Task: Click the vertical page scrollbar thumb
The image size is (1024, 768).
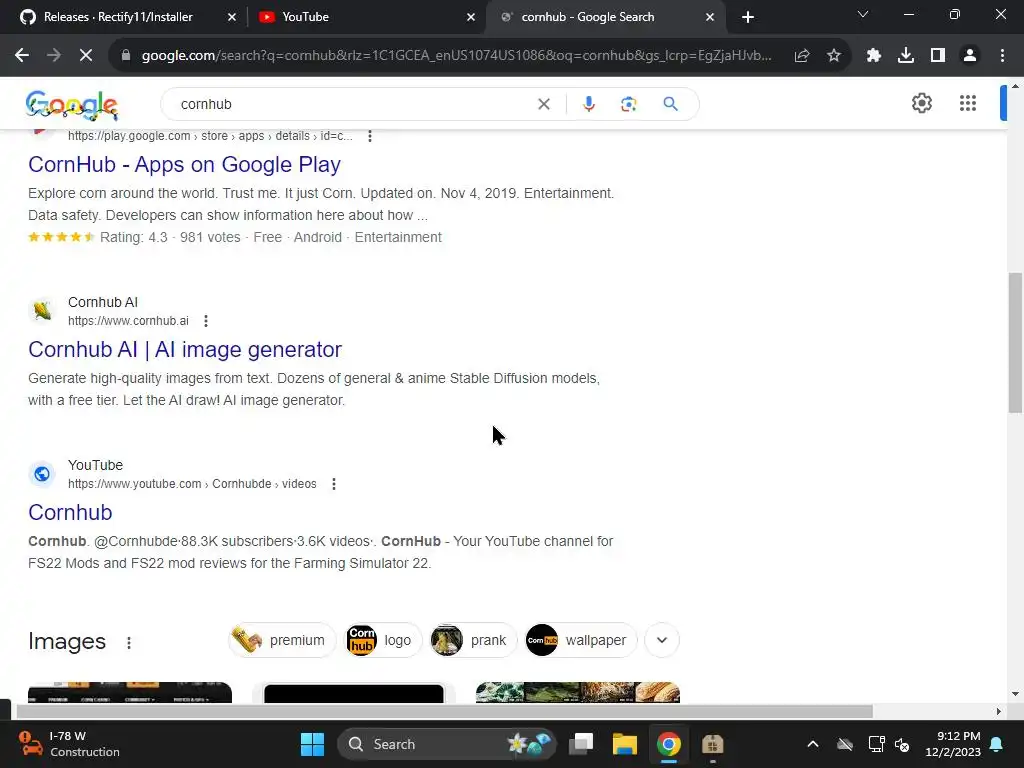Action: pos(1015,343)
